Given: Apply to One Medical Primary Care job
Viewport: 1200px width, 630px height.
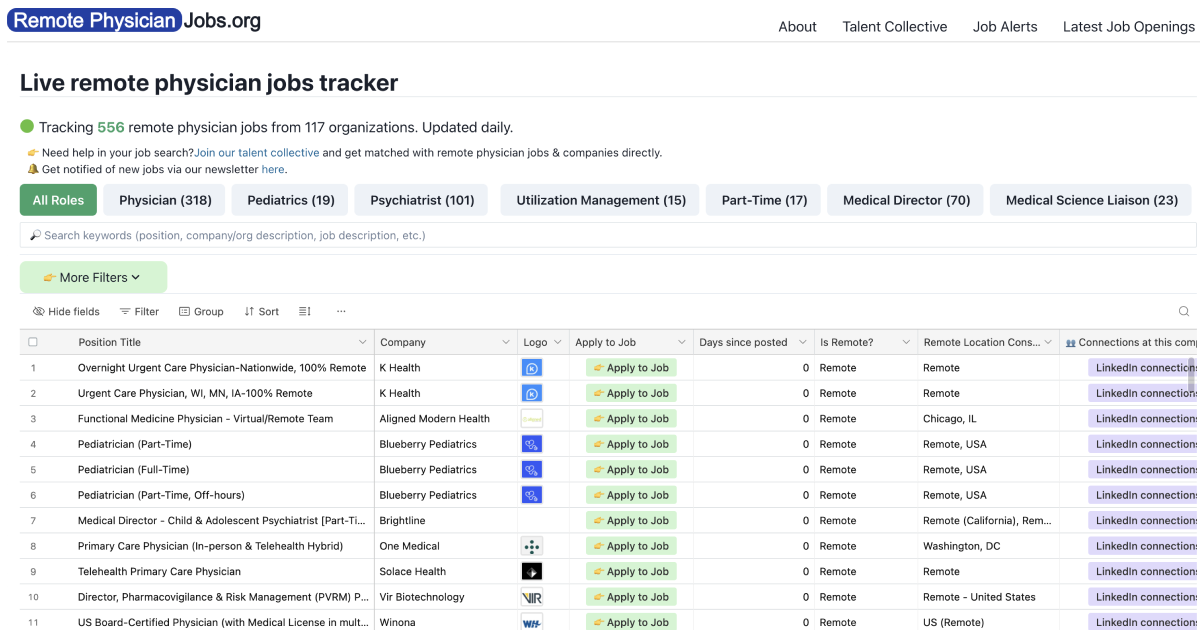Looking at the screenshot, I should click(x=631, y=546).
